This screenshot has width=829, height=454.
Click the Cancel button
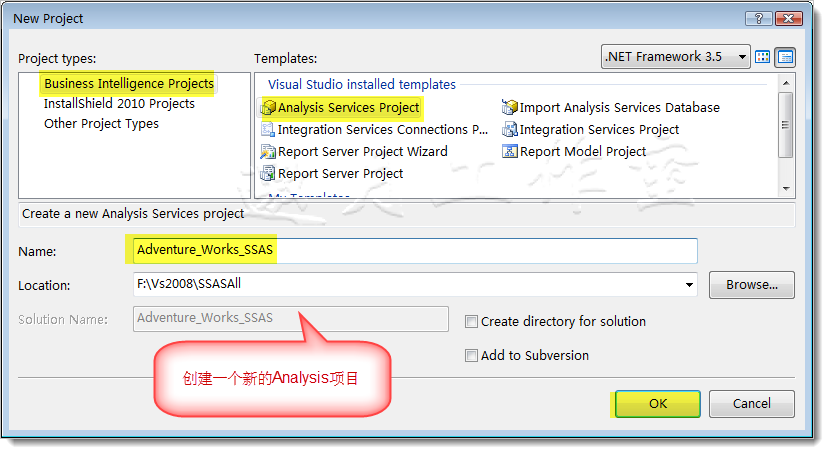751,404
